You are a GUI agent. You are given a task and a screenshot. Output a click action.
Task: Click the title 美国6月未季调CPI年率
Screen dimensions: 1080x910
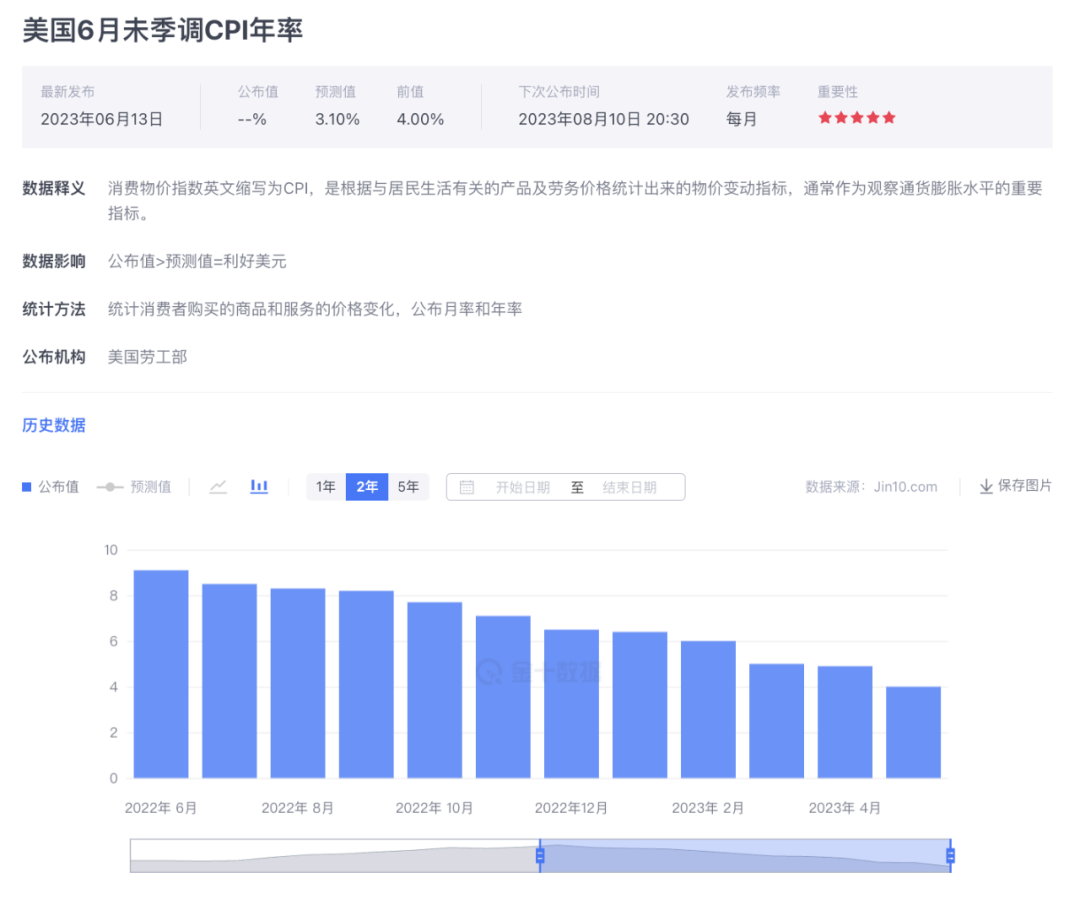[x=163, y=30]
